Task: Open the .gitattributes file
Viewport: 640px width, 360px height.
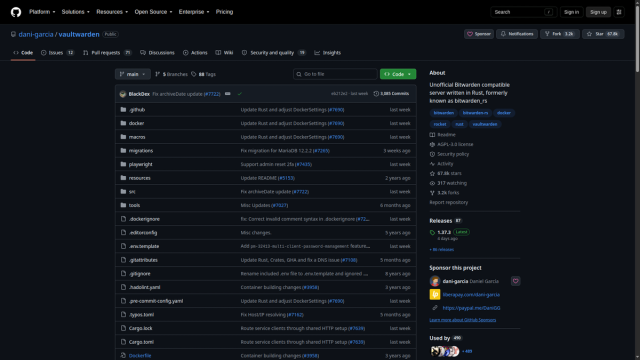Action: click(143, 260)
